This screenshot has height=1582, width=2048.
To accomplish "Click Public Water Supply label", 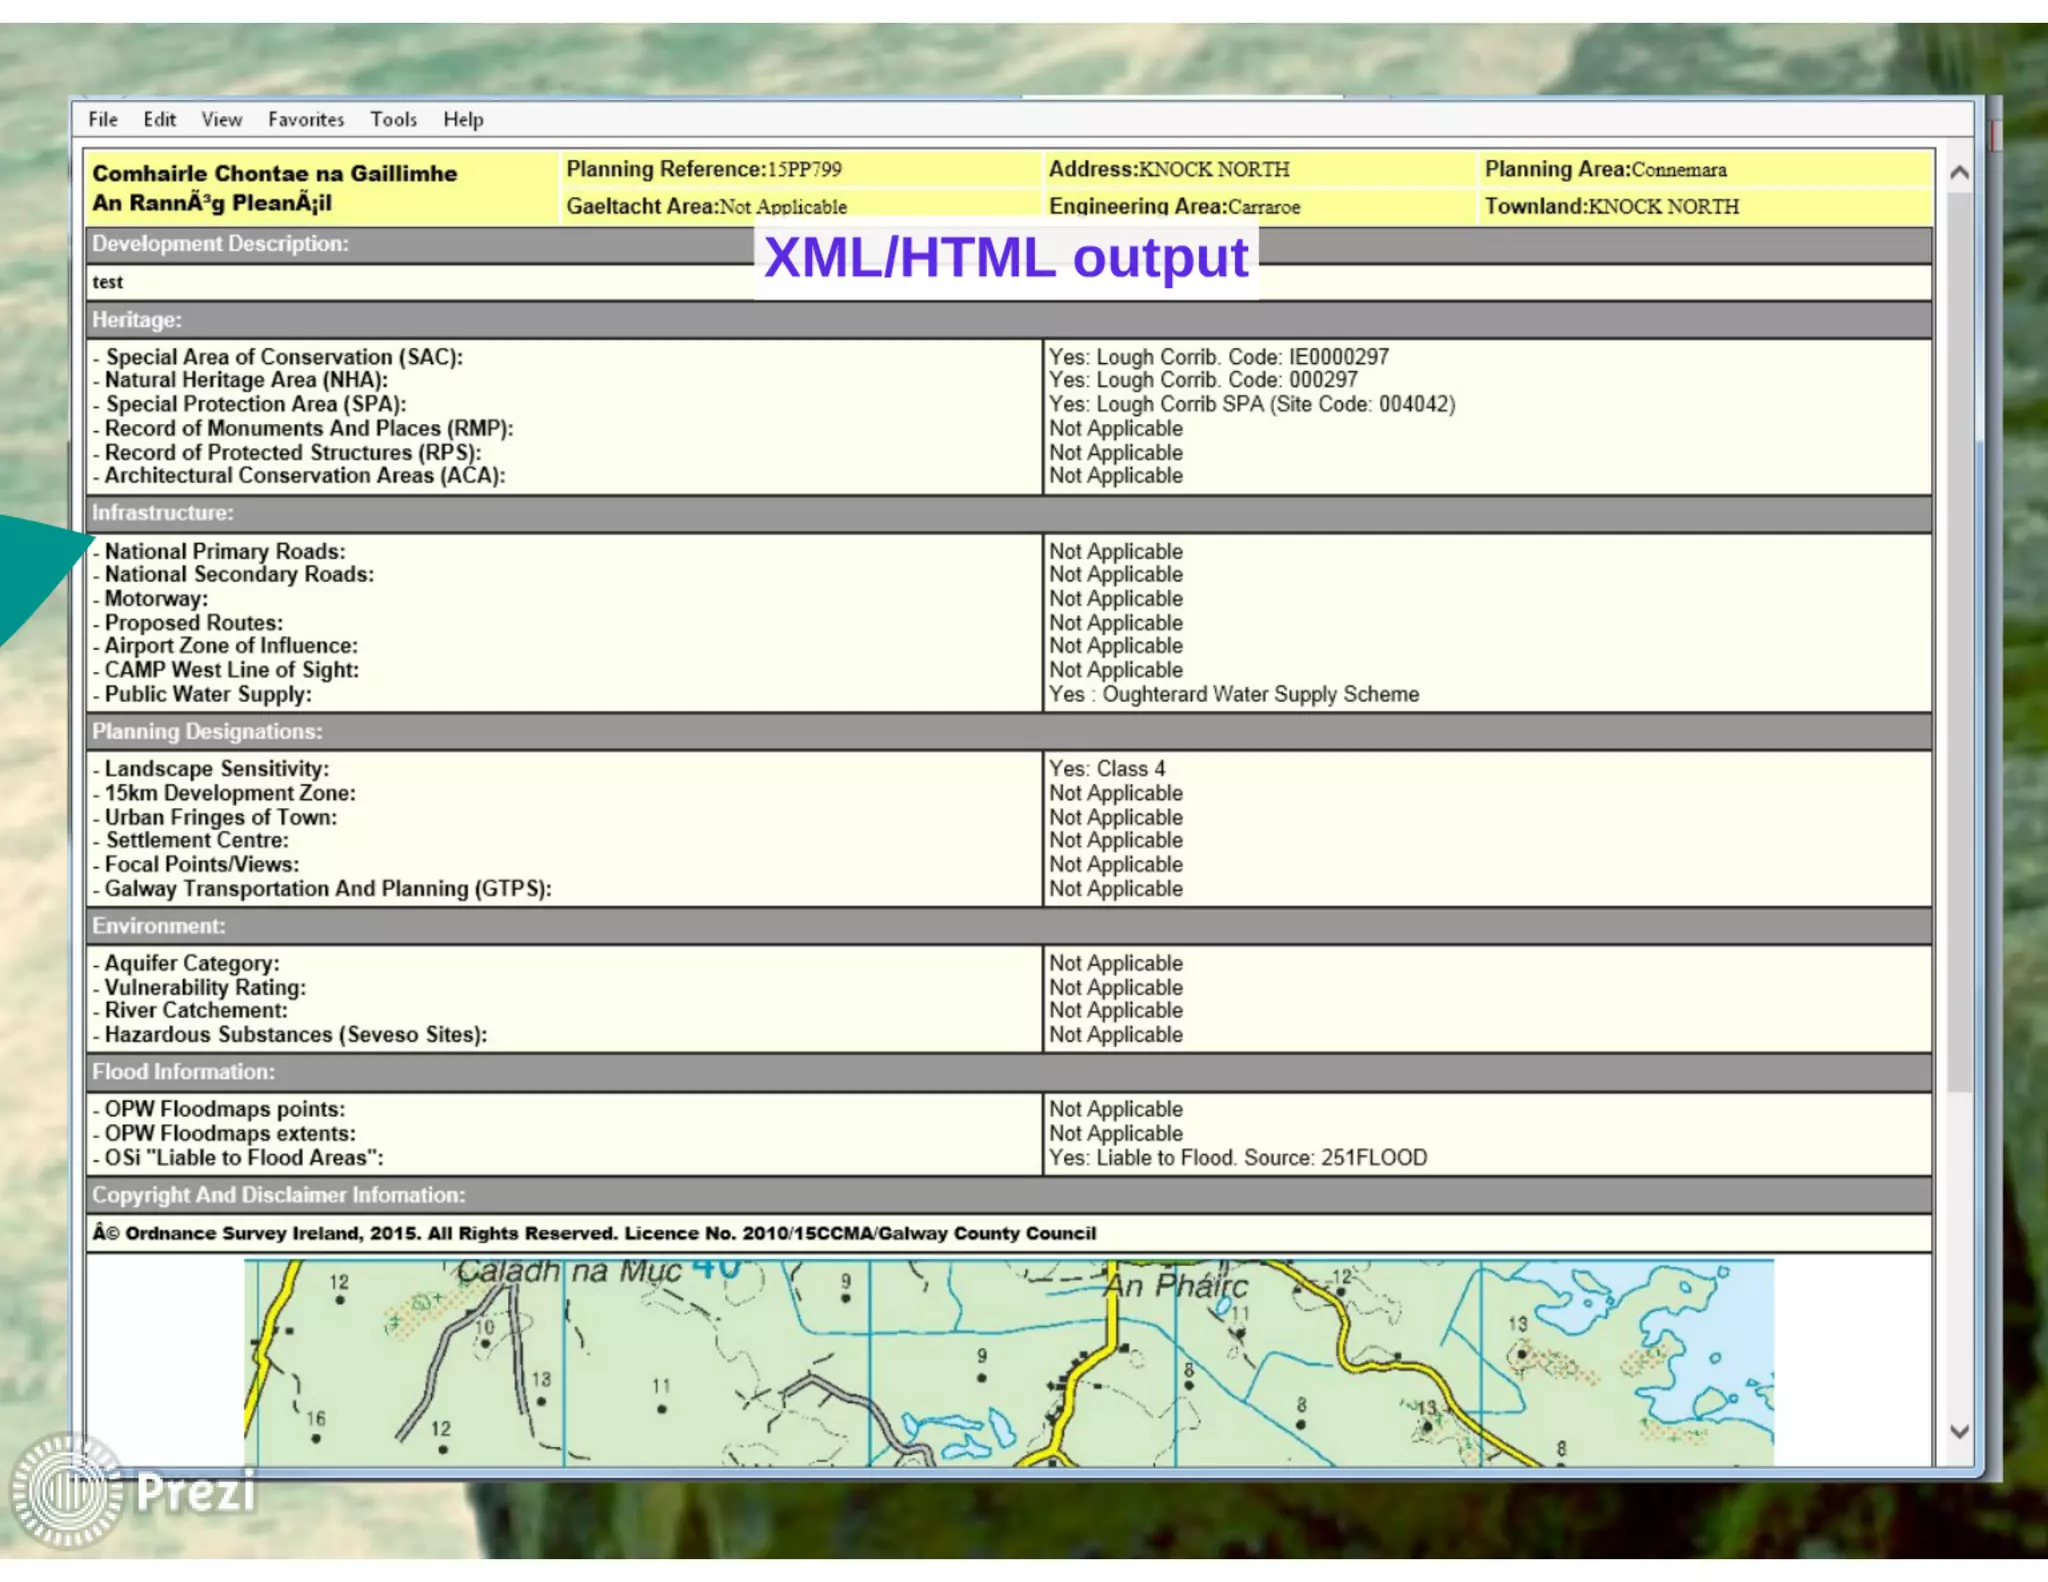I will pos(208,694).
